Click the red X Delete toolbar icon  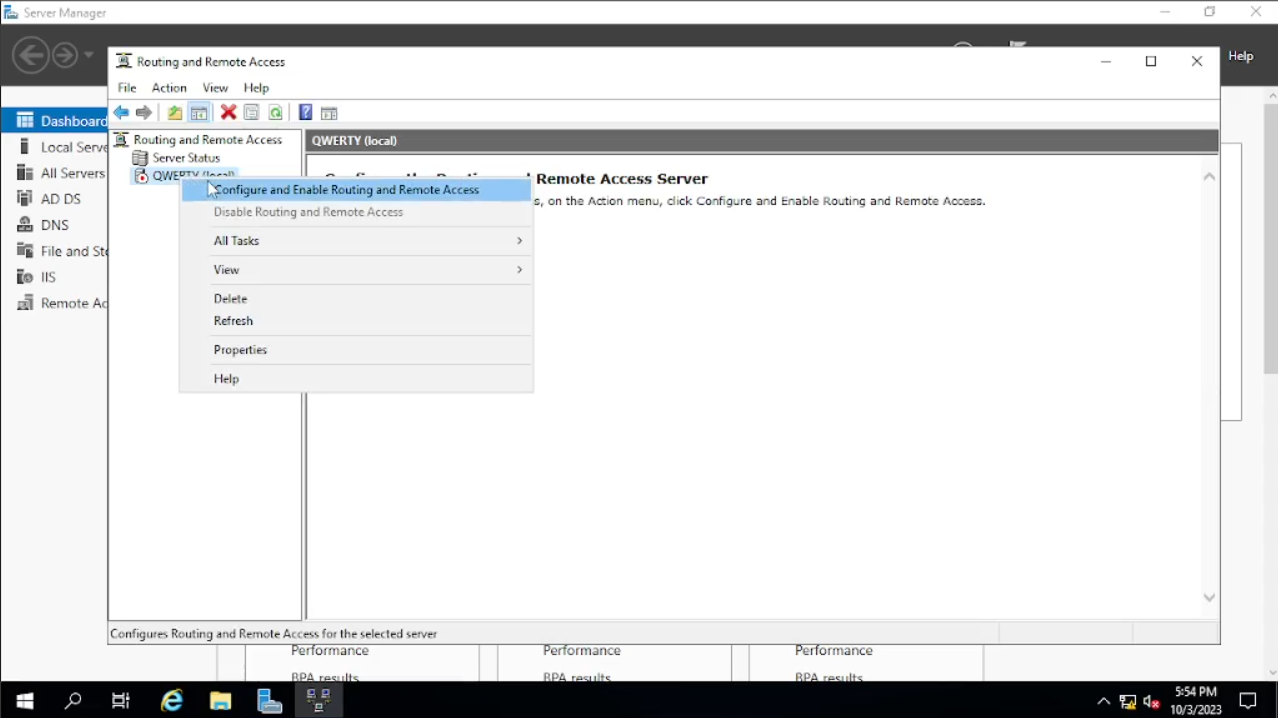[228, 113]
